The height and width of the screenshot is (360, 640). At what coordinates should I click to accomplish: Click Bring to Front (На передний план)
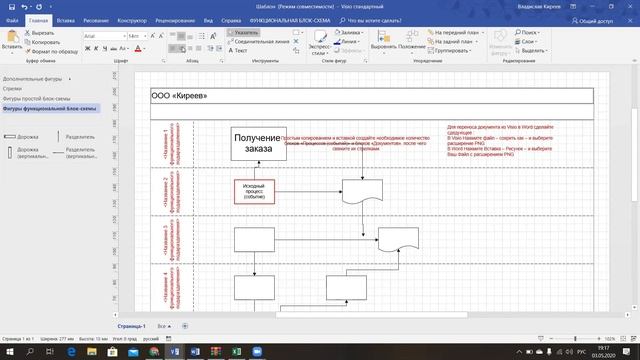(456, 32)
